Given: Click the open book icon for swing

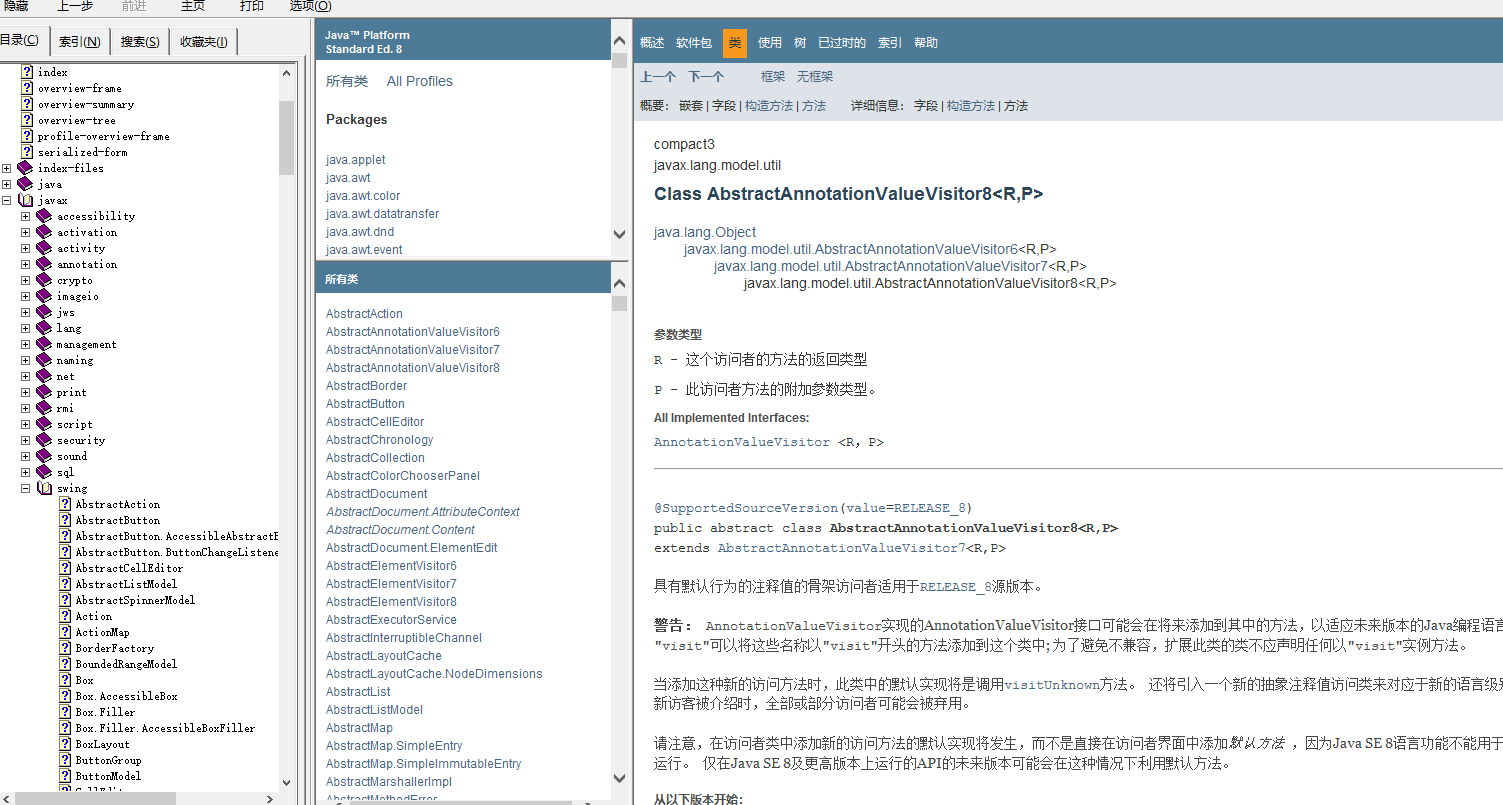Looking at the screenshot, I should point(44,488).
